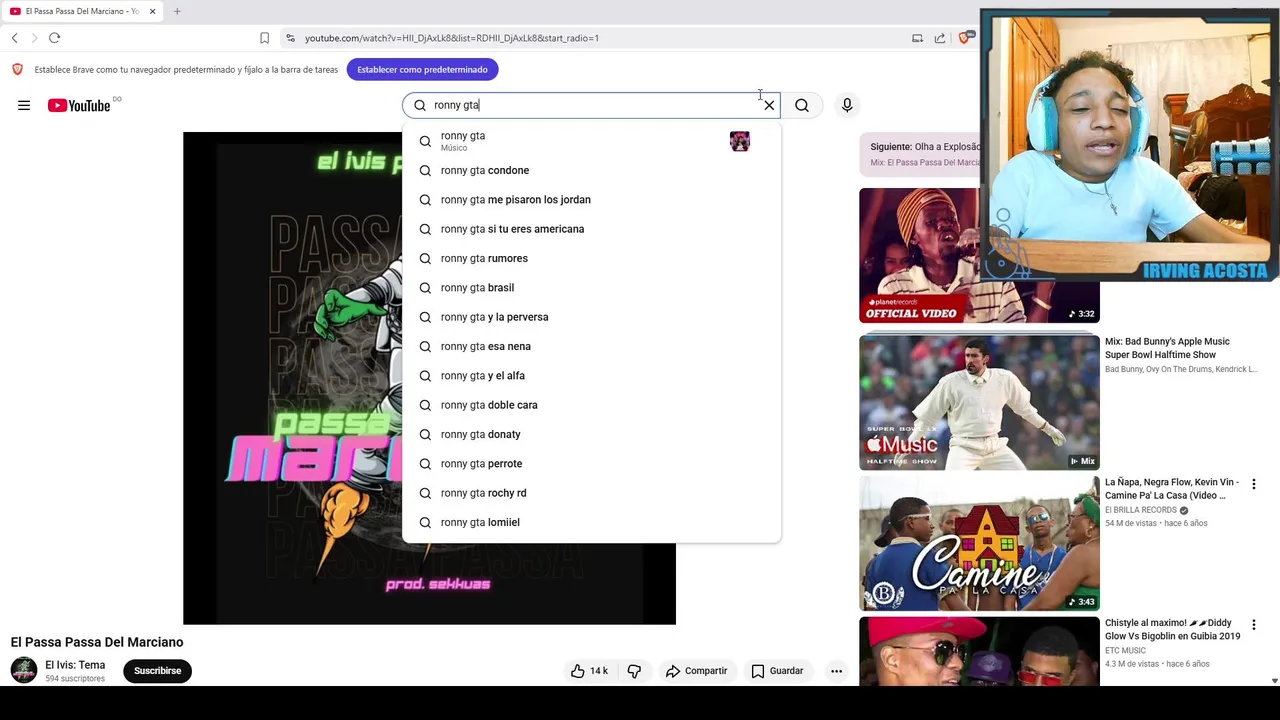1280x720 pixels.
Task: Click ETC MUSIC channel name
Action: tap(1125, 651)
